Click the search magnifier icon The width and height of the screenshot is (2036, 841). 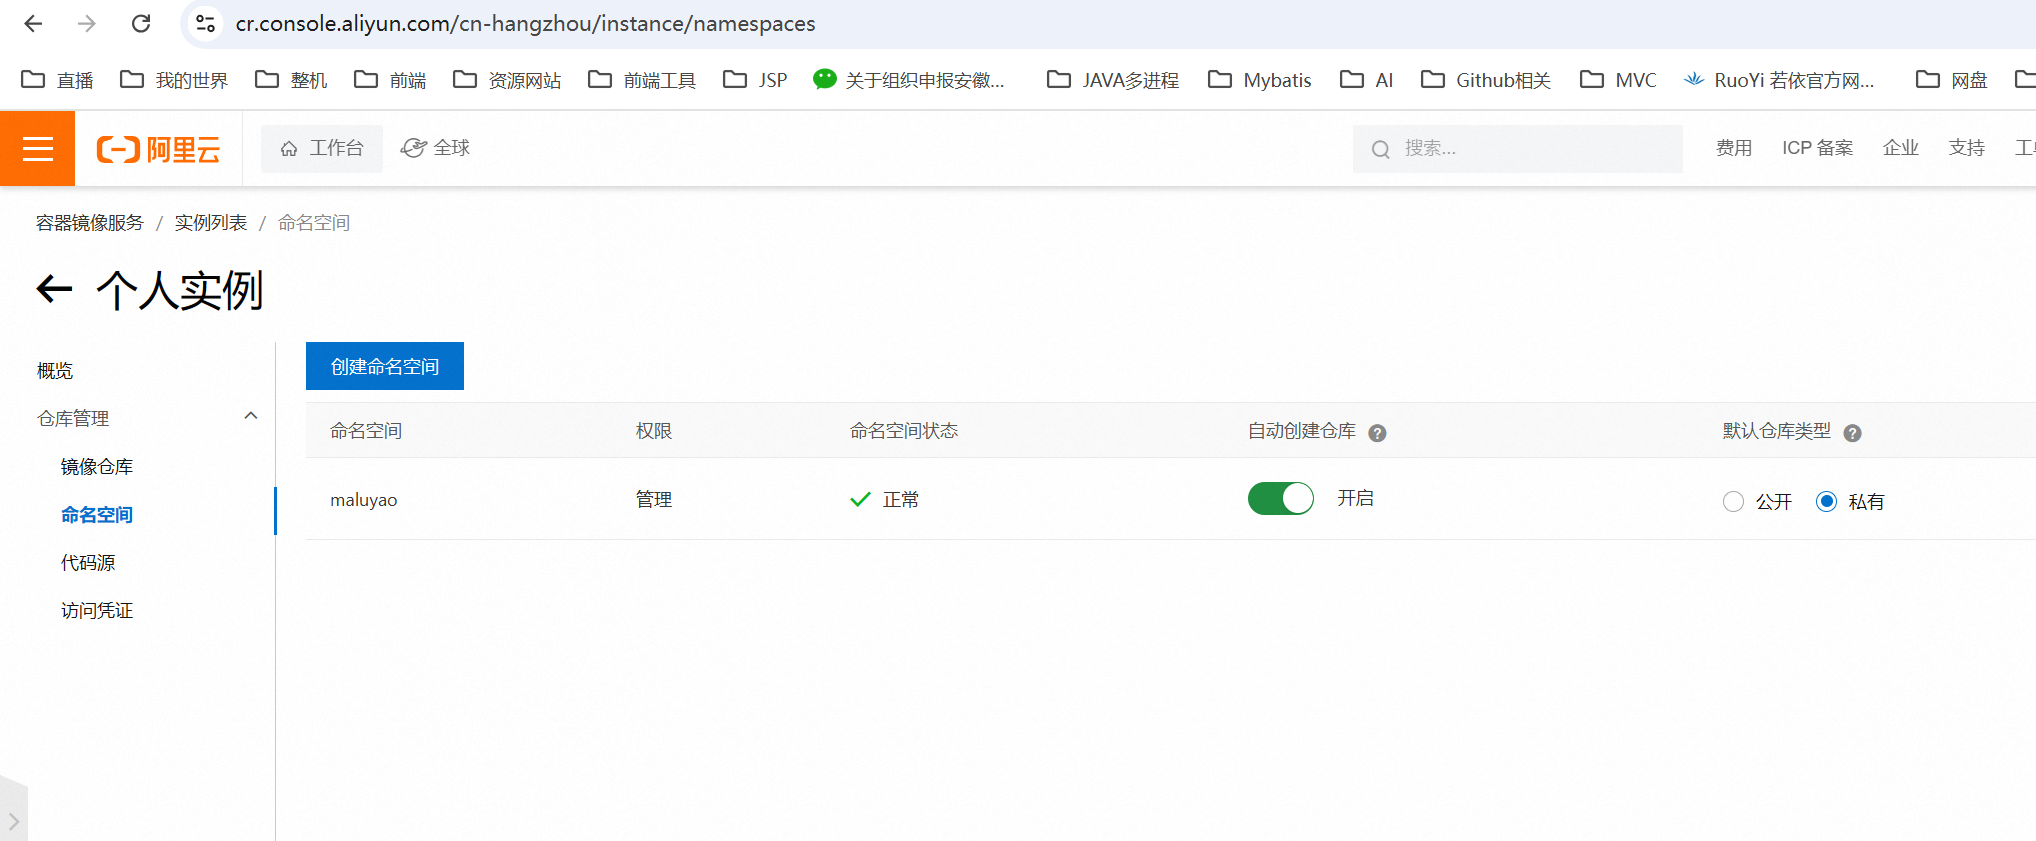pos(1381,149)
